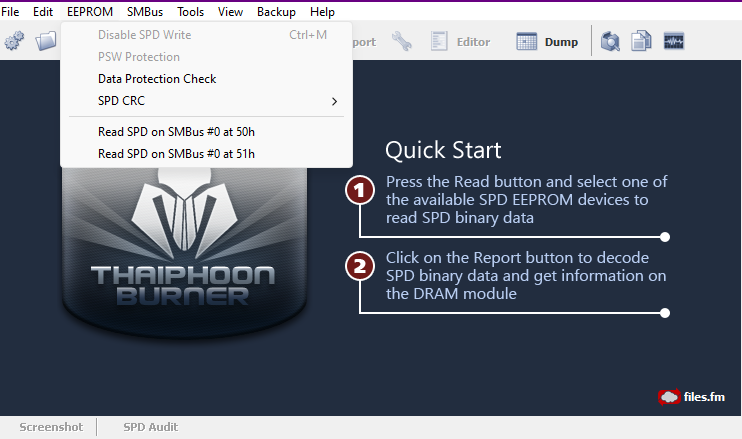Open the Backup menu
The image size is (742, 439).
point(276,12)
